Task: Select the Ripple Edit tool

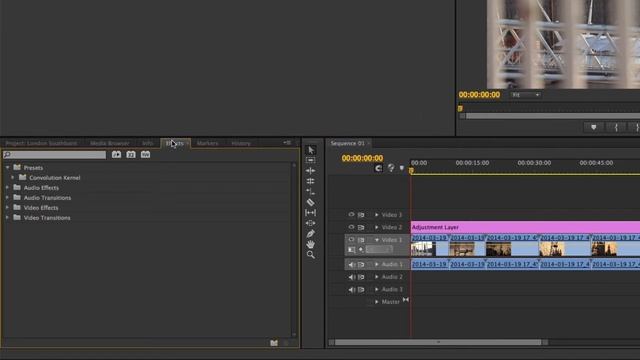Action: click(311, 171)
